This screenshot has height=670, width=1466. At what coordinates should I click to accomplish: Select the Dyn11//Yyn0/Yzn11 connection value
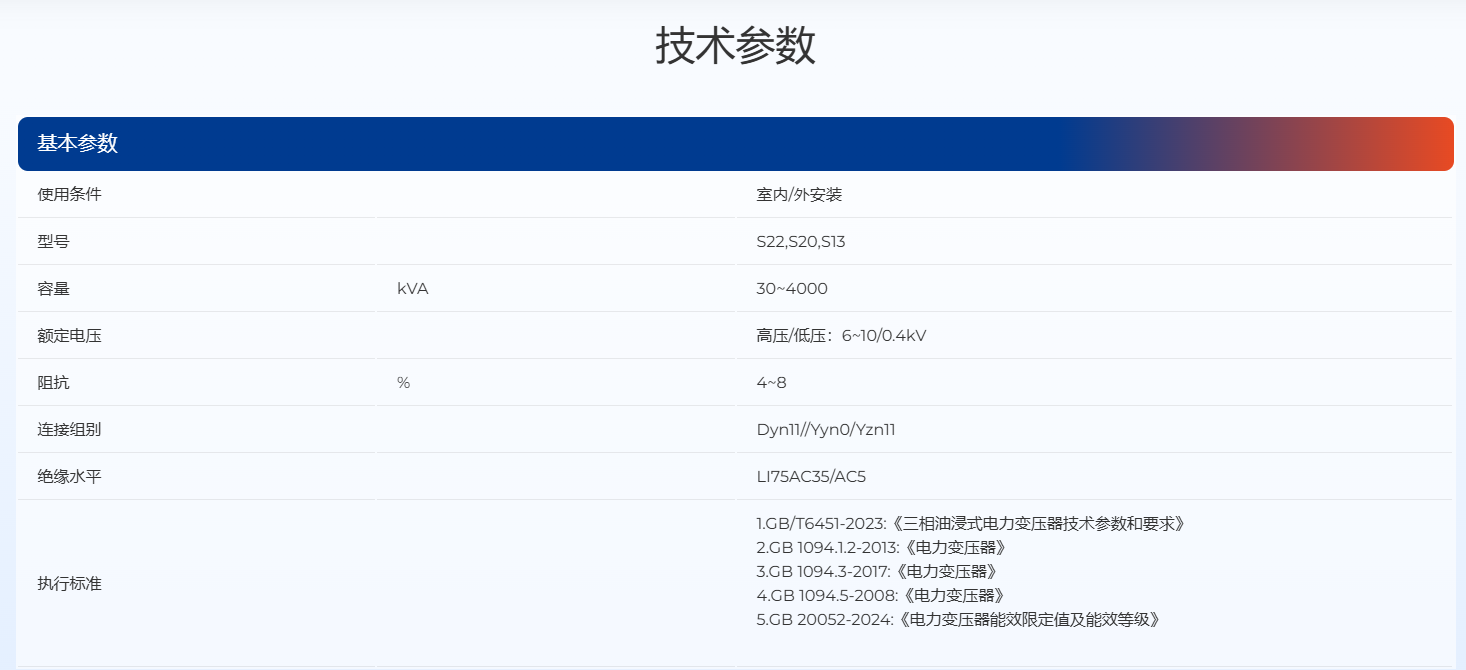(x=825, y=430)
